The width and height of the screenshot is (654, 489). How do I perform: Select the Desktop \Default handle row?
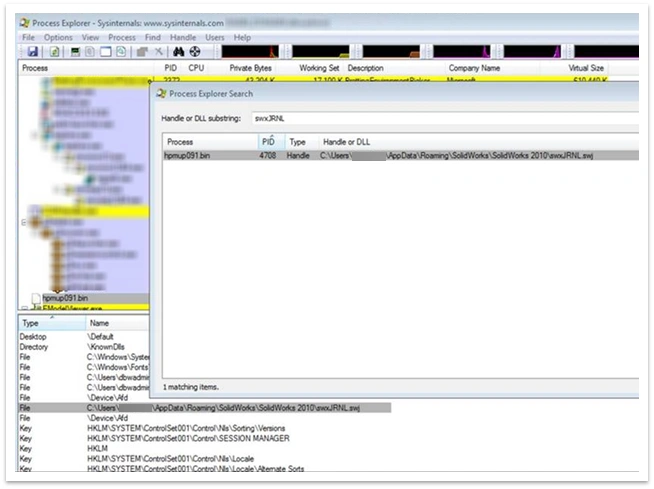(84, 337)
